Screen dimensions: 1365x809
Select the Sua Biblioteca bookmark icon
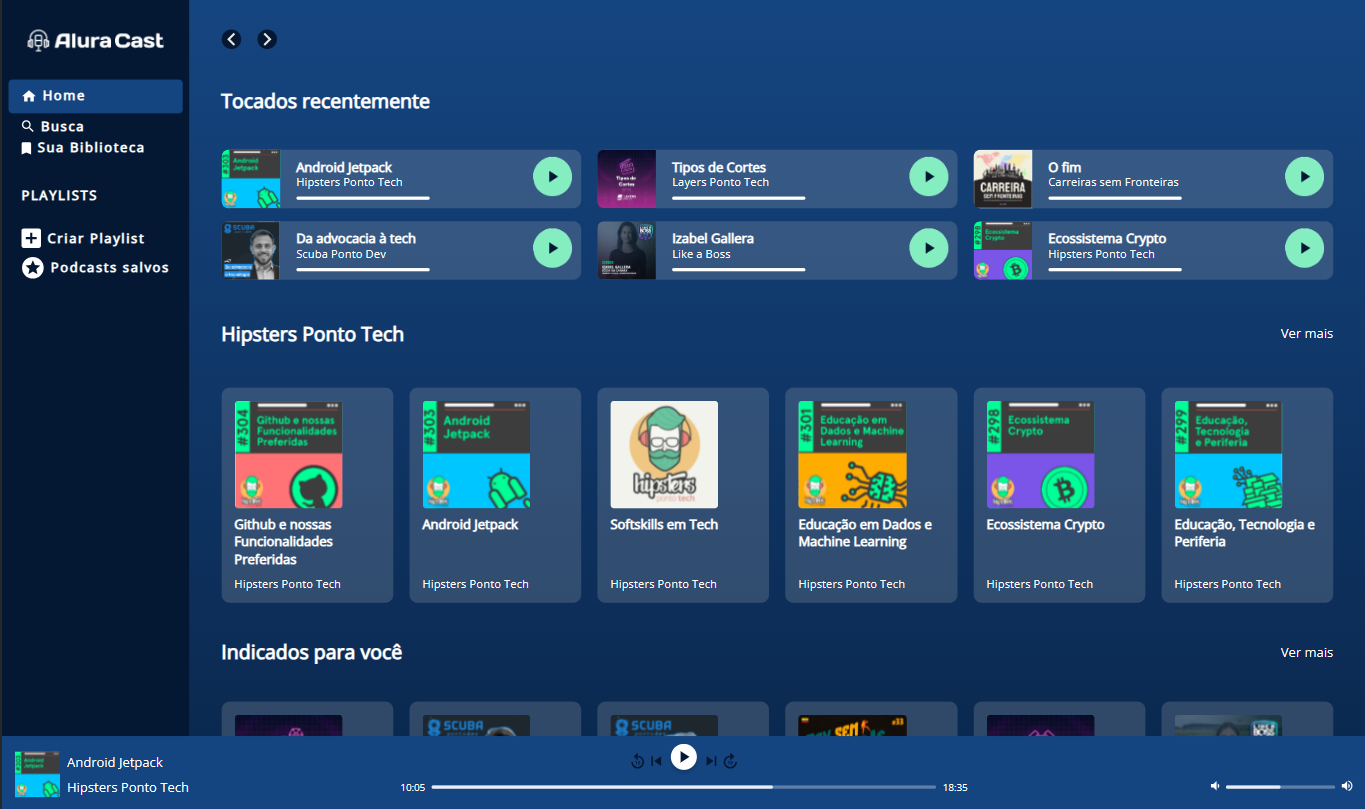click(27, 147)
